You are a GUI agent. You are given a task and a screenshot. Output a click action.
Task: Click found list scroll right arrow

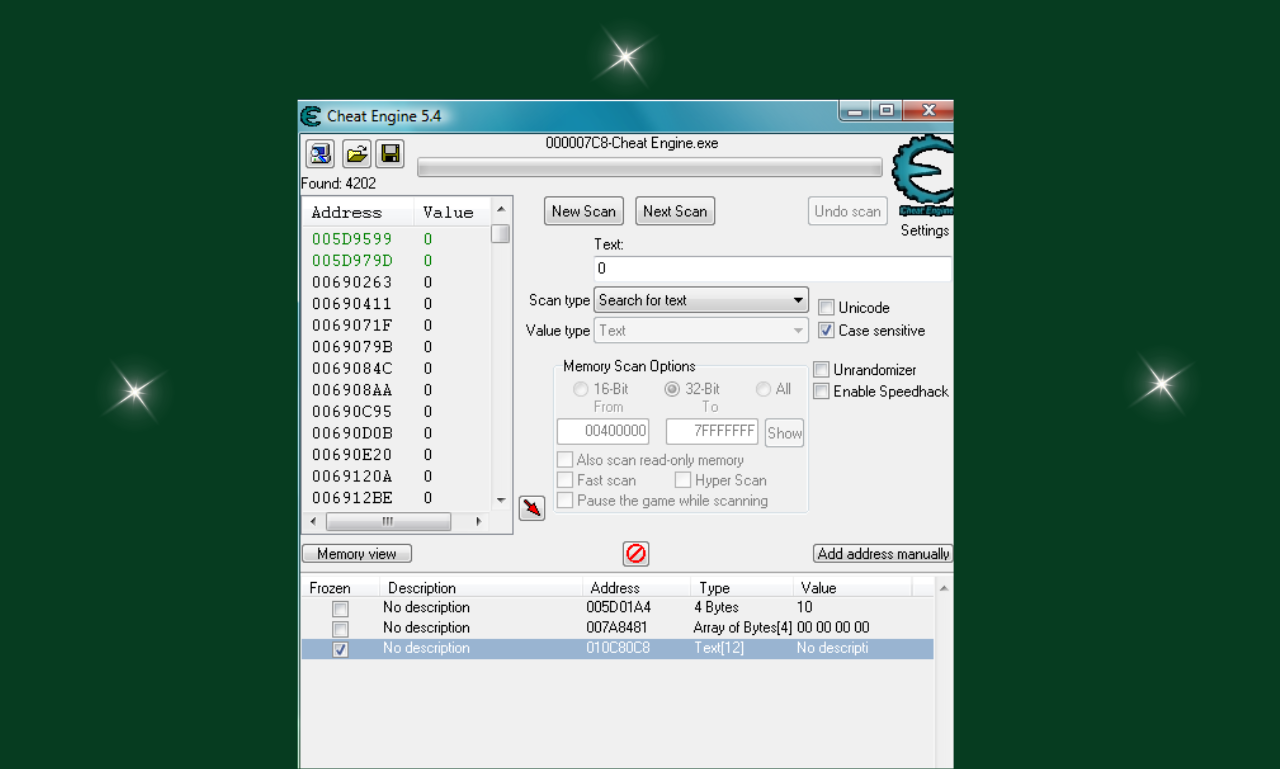pyautogui.click(x=478, y=522)
